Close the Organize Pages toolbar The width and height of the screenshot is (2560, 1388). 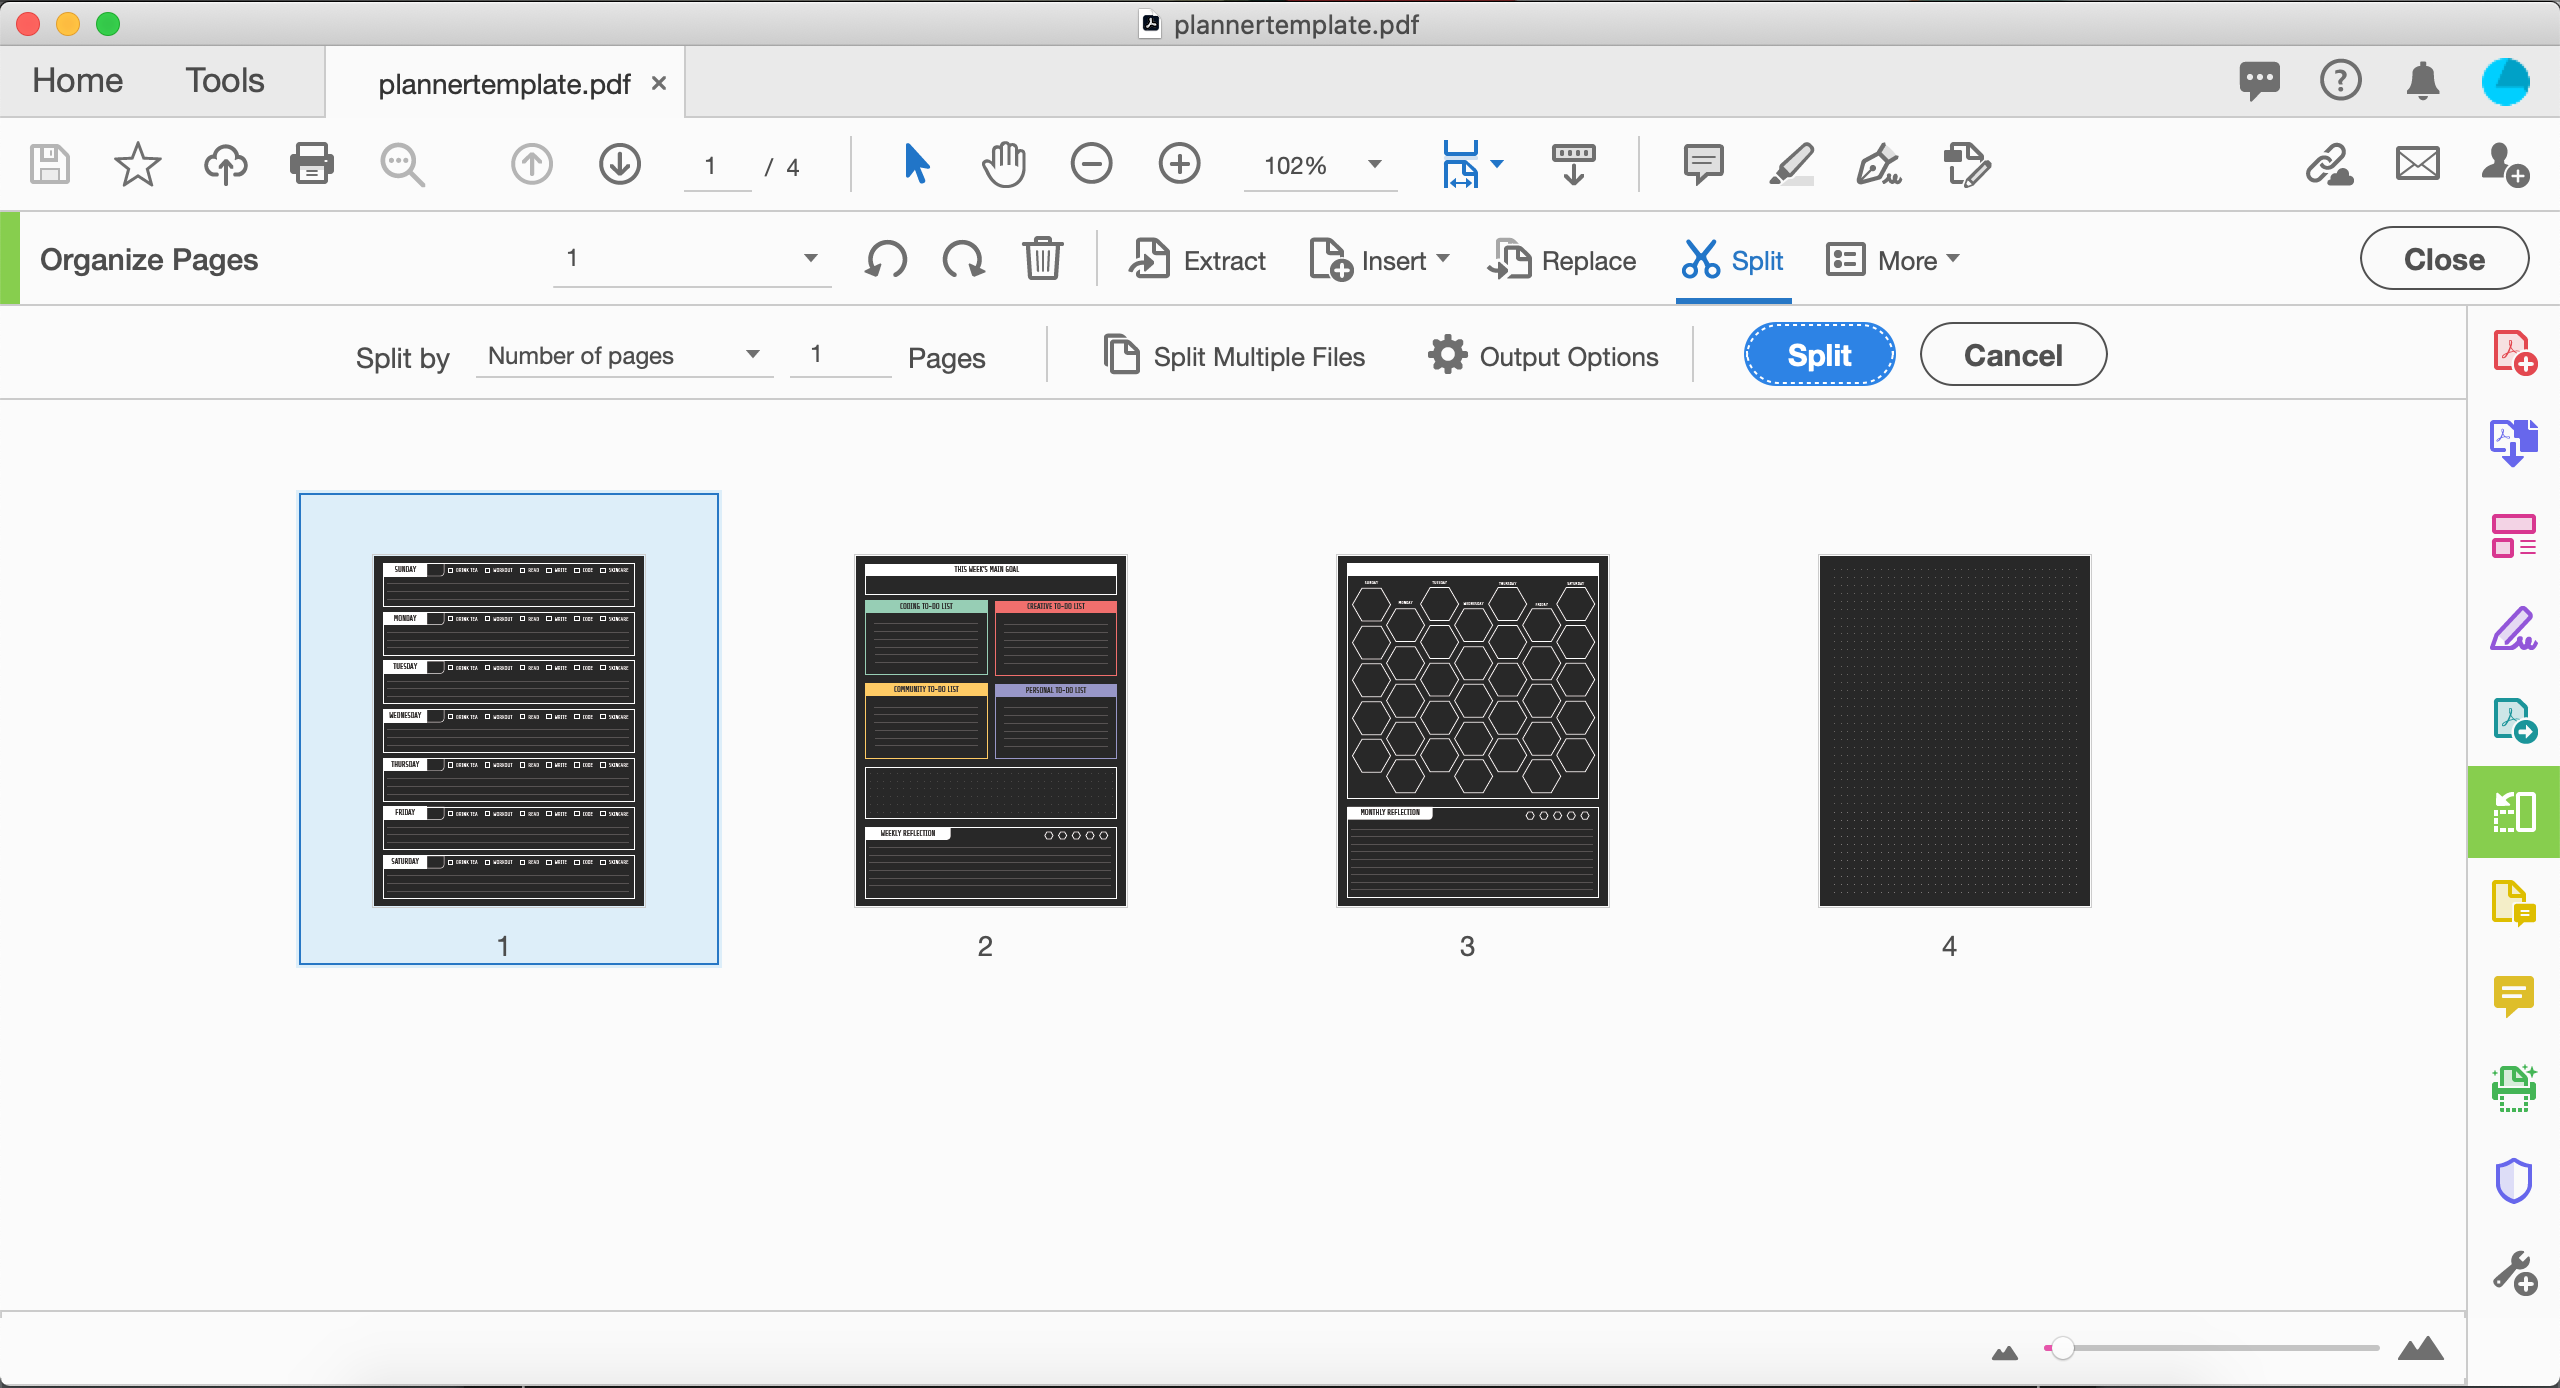(2444, 259)
